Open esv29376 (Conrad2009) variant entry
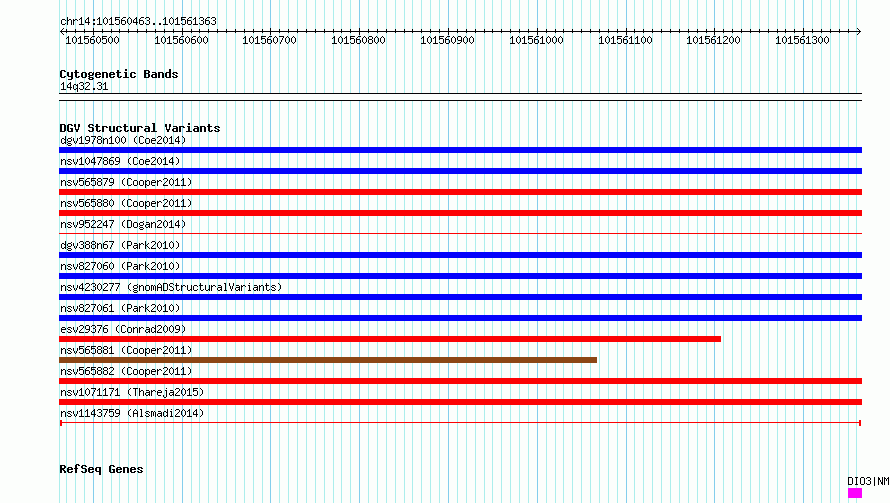Viewport: 890px width, 503px height. (x=123, y=329)
